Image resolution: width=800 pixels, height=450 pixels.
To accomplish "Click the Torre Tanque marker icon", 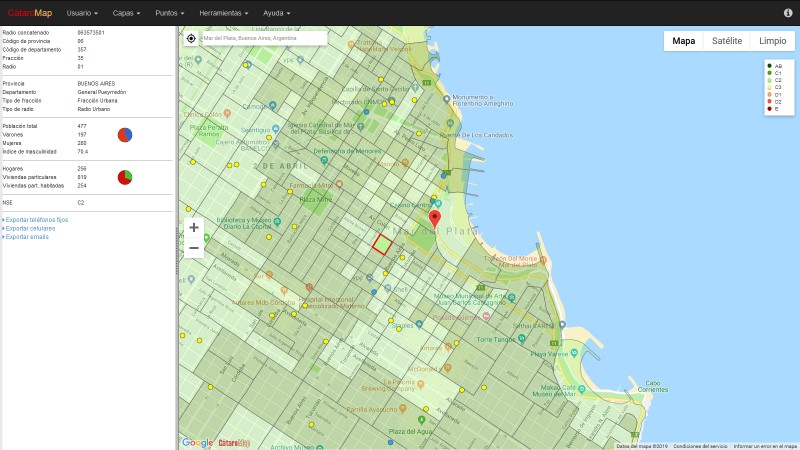I will [x=521, y=338].
